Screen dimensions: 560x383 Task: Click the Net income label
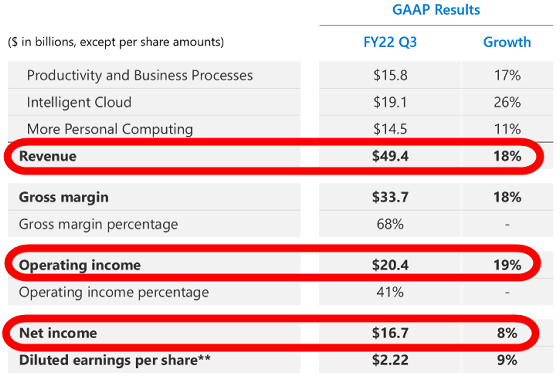pos(58,333)
